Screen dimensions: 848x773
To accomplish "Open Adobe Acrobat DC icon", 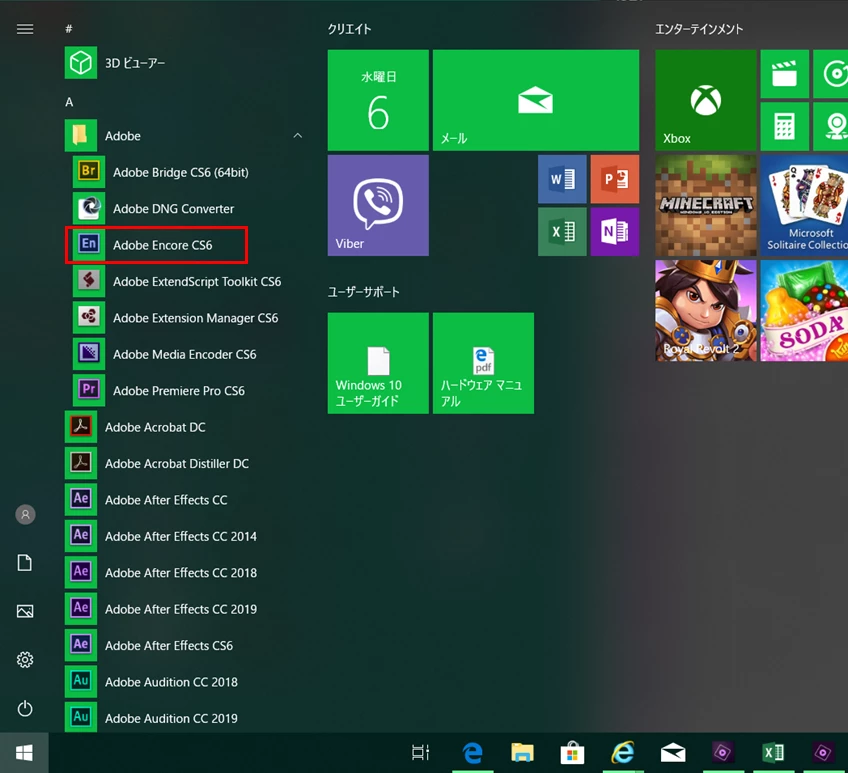I will (x=81, y=427).
